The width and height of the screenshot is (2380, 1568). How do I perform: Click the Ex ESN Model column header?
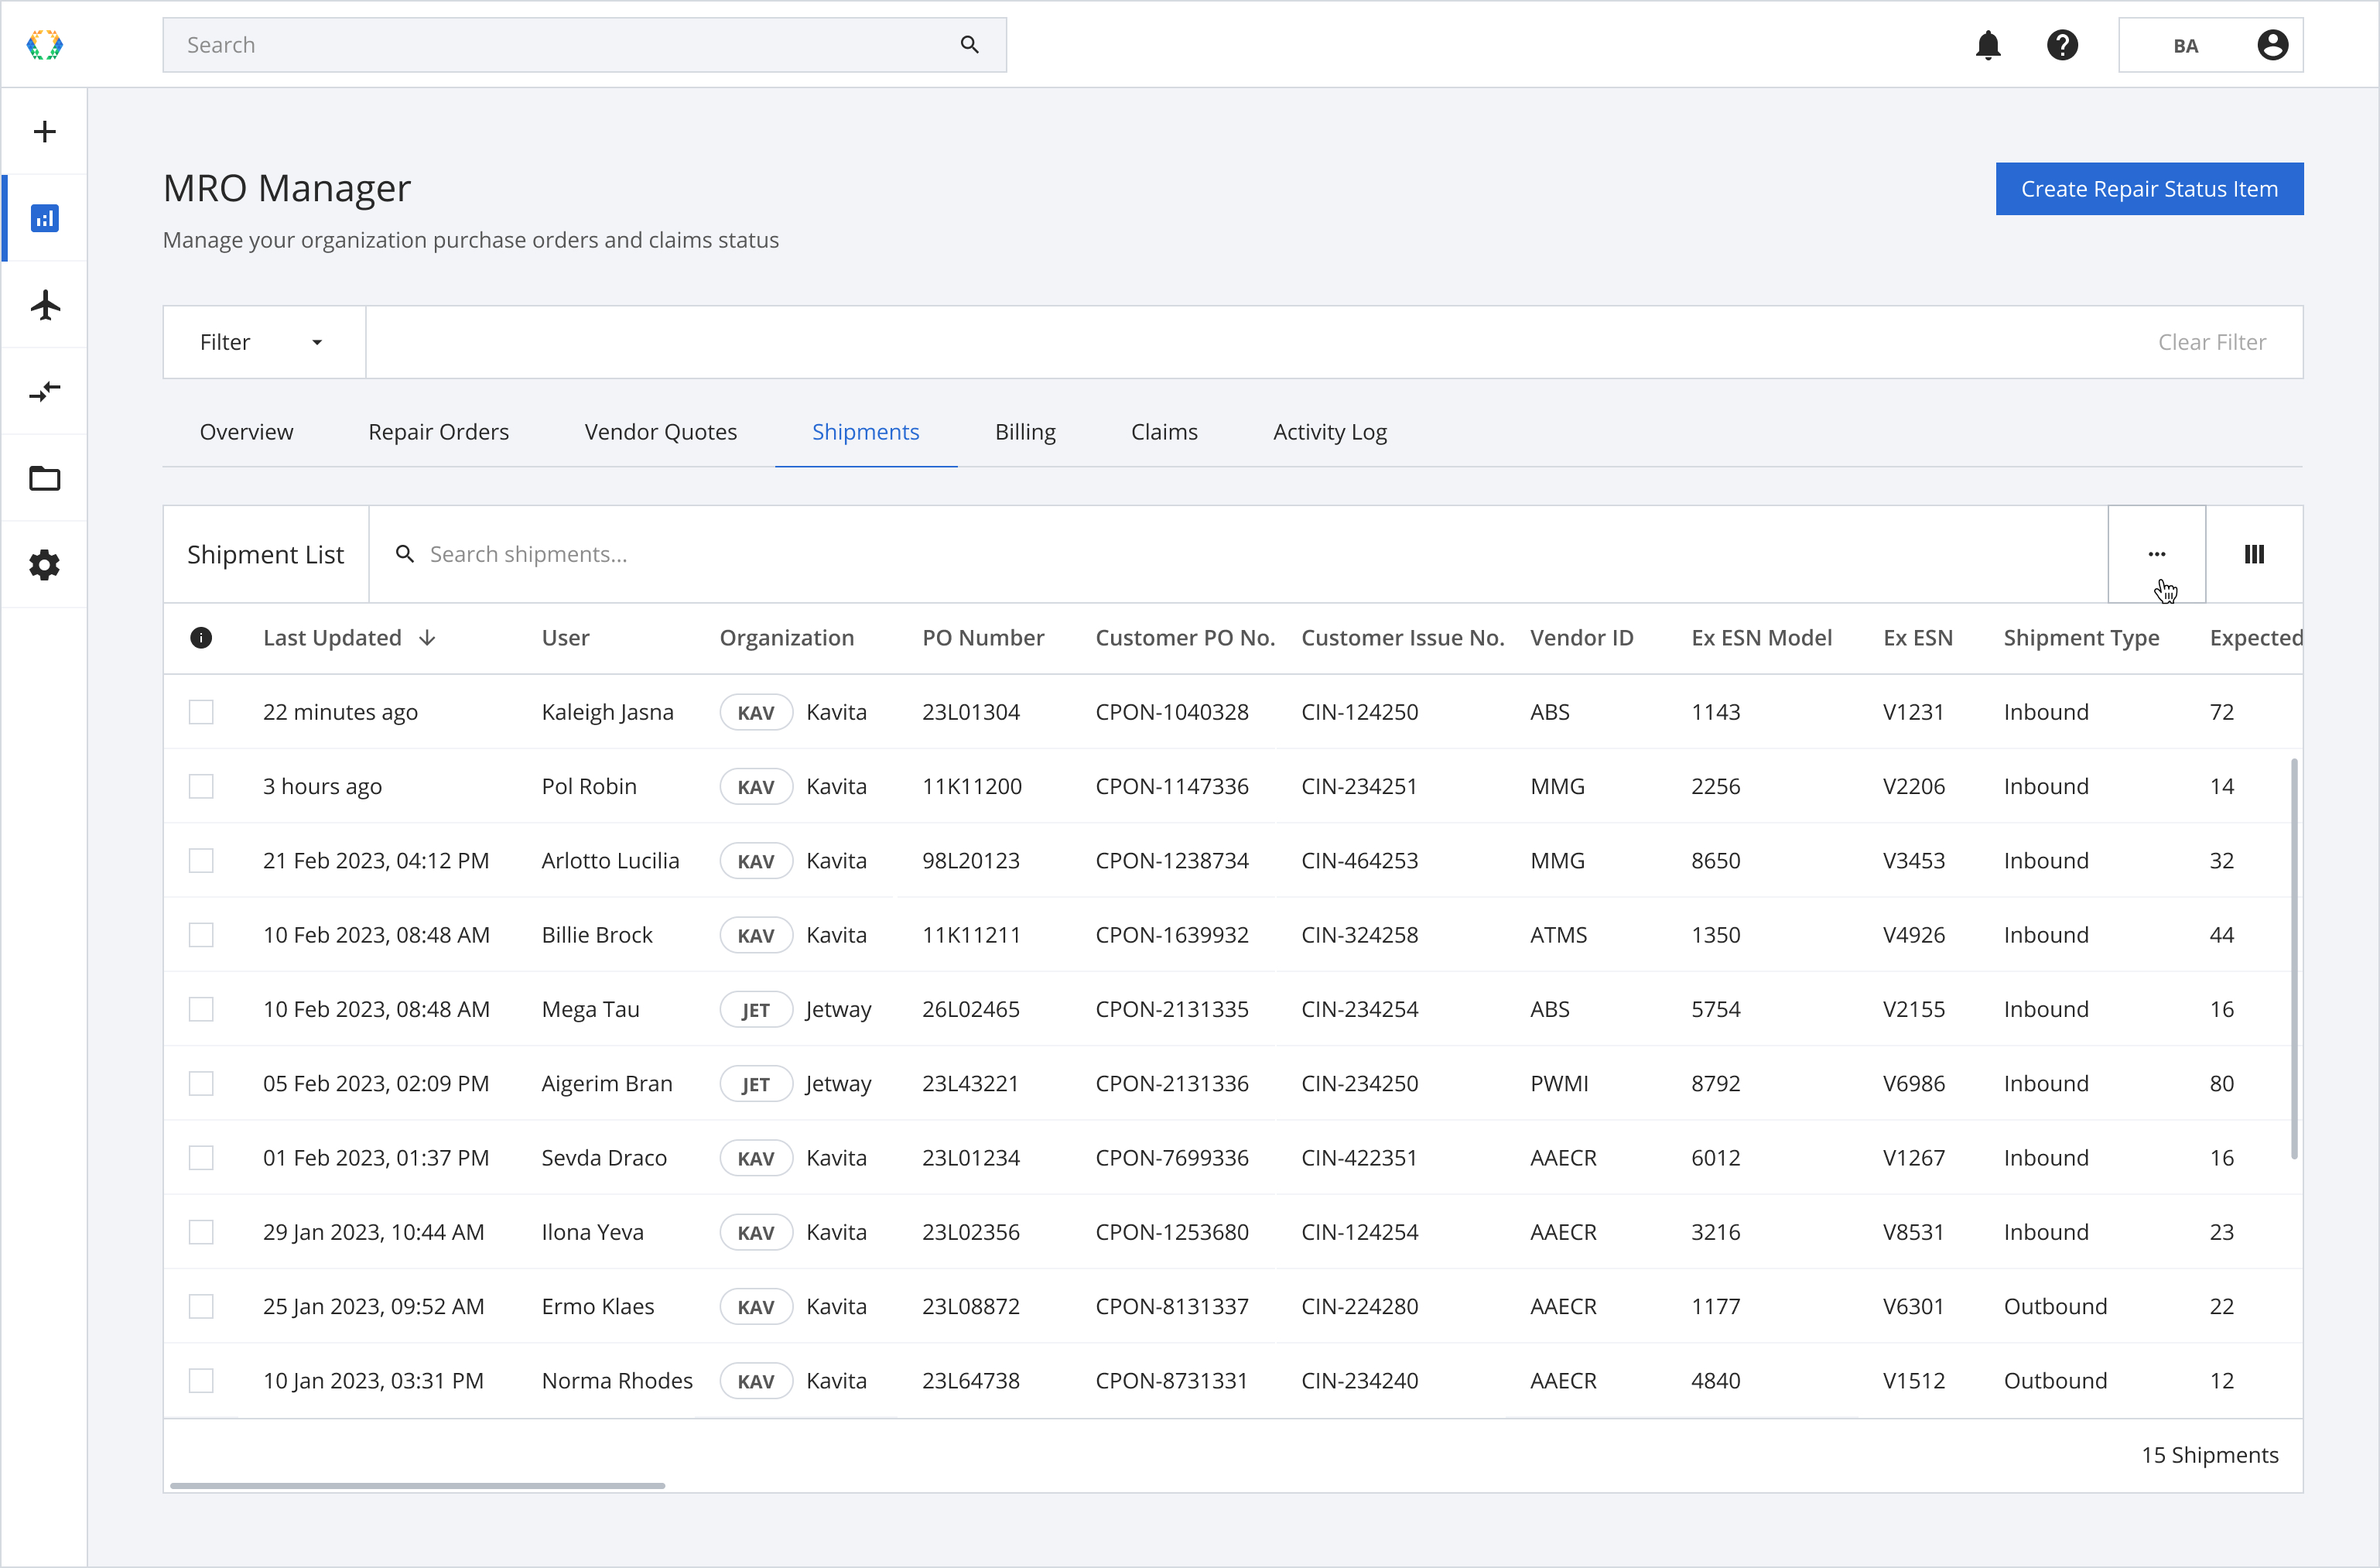[x=1761, y=638]
